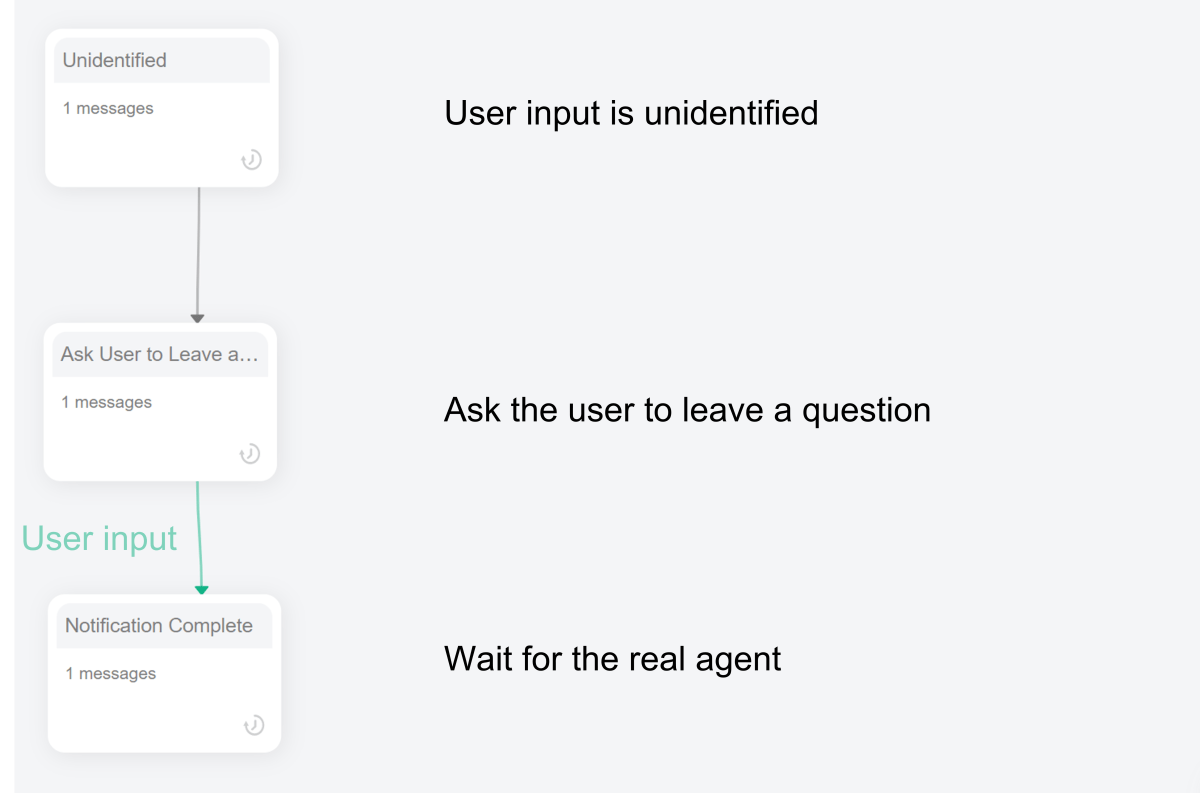Select the Unidentified node title bar
This screenshot has height=793, width=1200.
162,61
